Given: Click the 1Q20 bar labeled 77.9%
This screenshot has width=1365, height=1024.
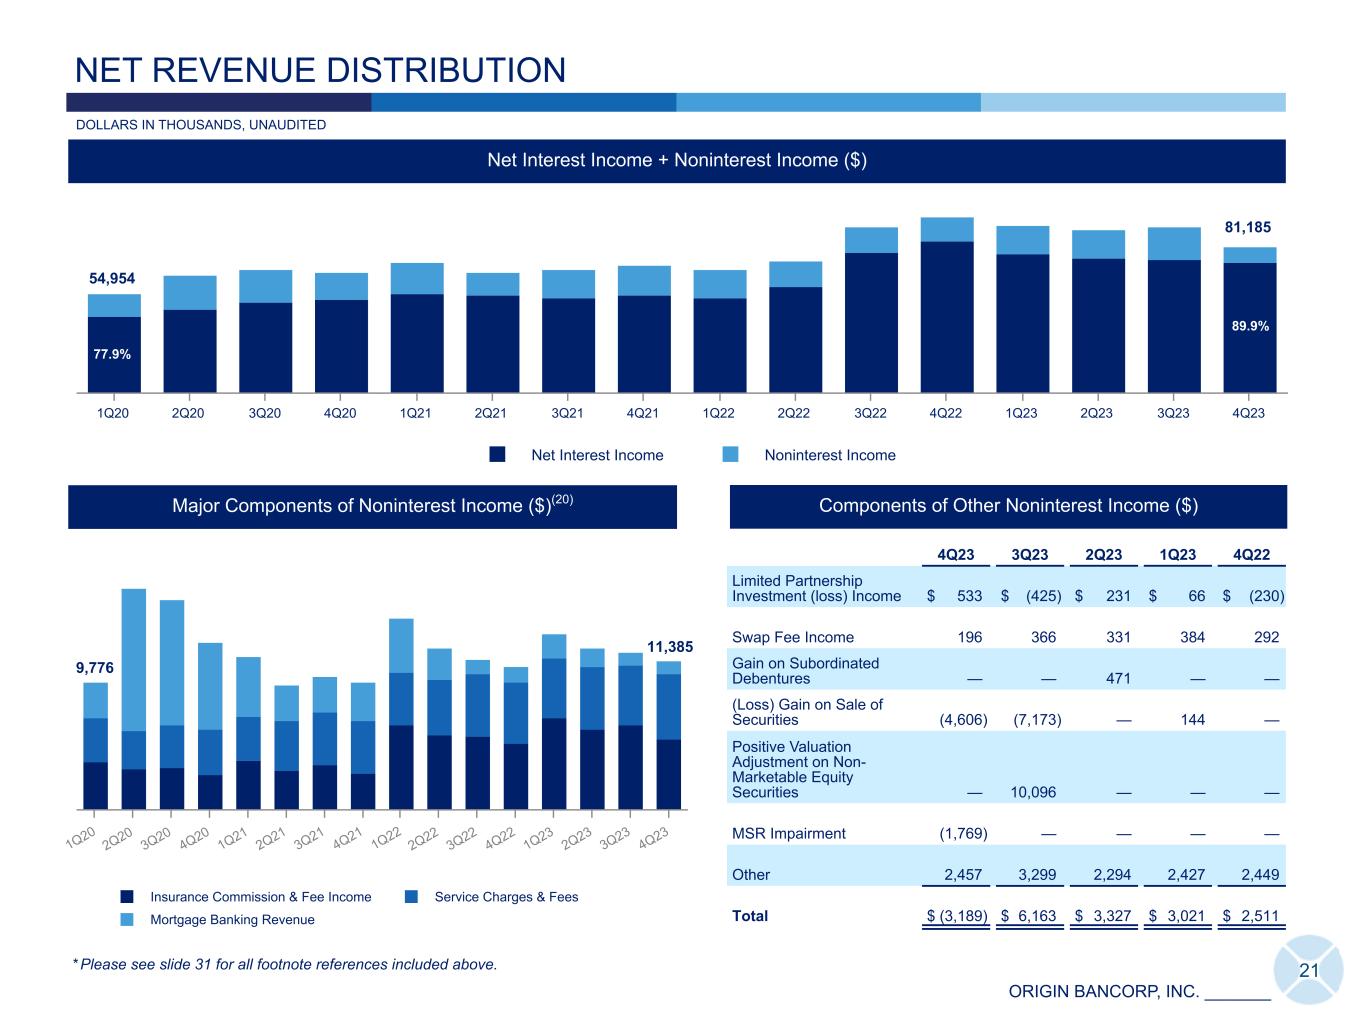Looking at the screenshot, I should point(114,353).
